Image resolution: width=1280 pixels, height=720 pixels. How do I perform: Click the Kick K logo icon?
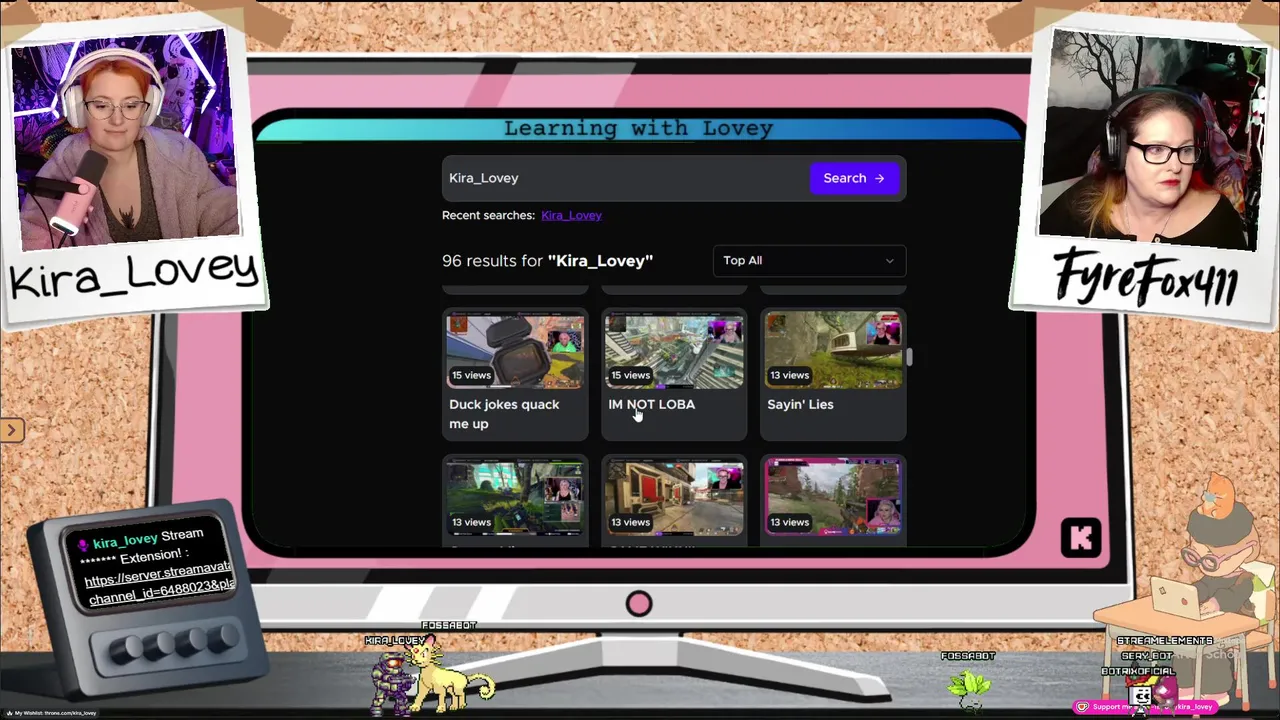[x=1081, y=538]
